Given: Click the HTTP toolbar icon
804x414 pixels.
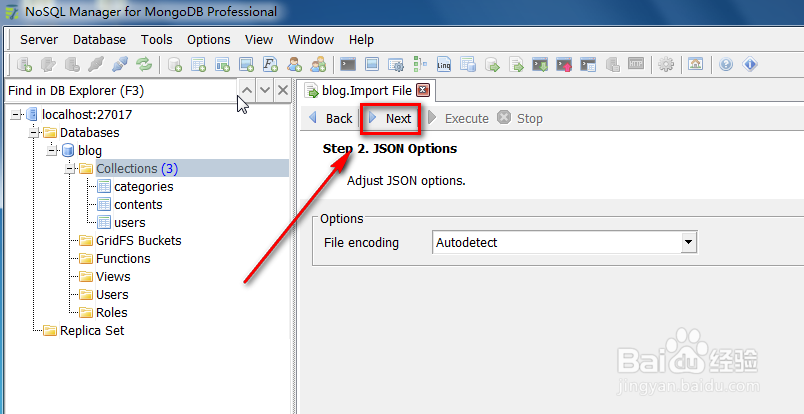Looking at the screenshot, I should (636, 64).
